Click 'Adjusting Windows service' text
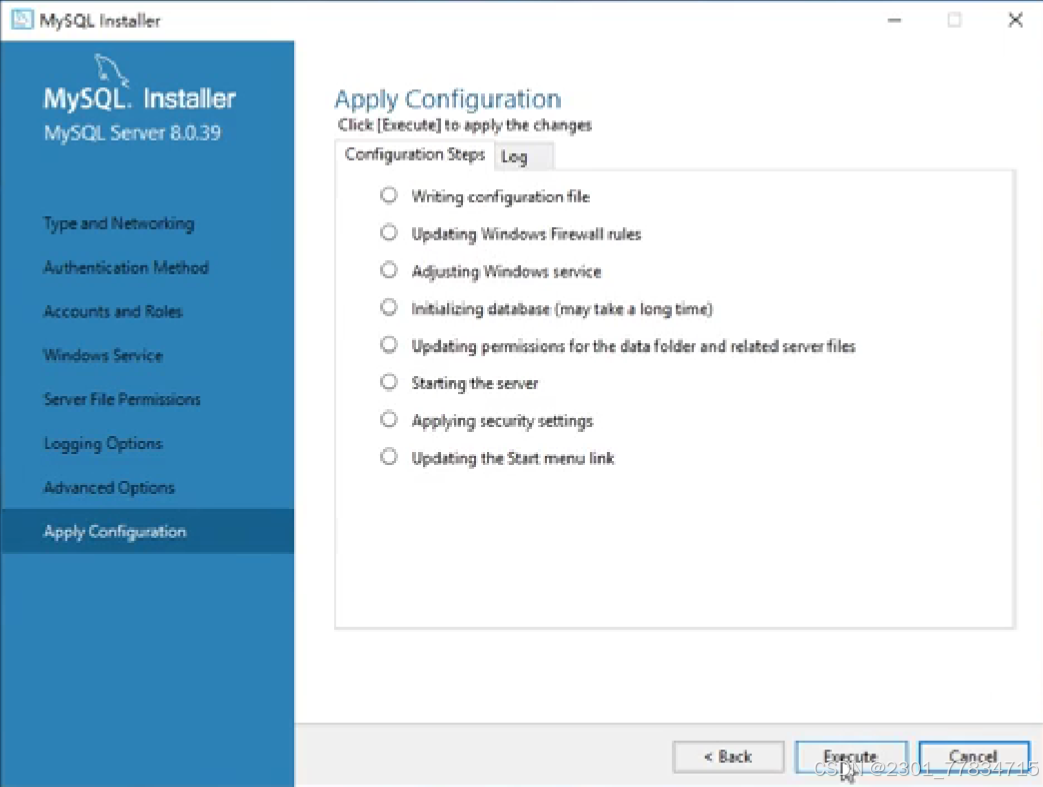1043x787 pixels. [x=506, y=271]
